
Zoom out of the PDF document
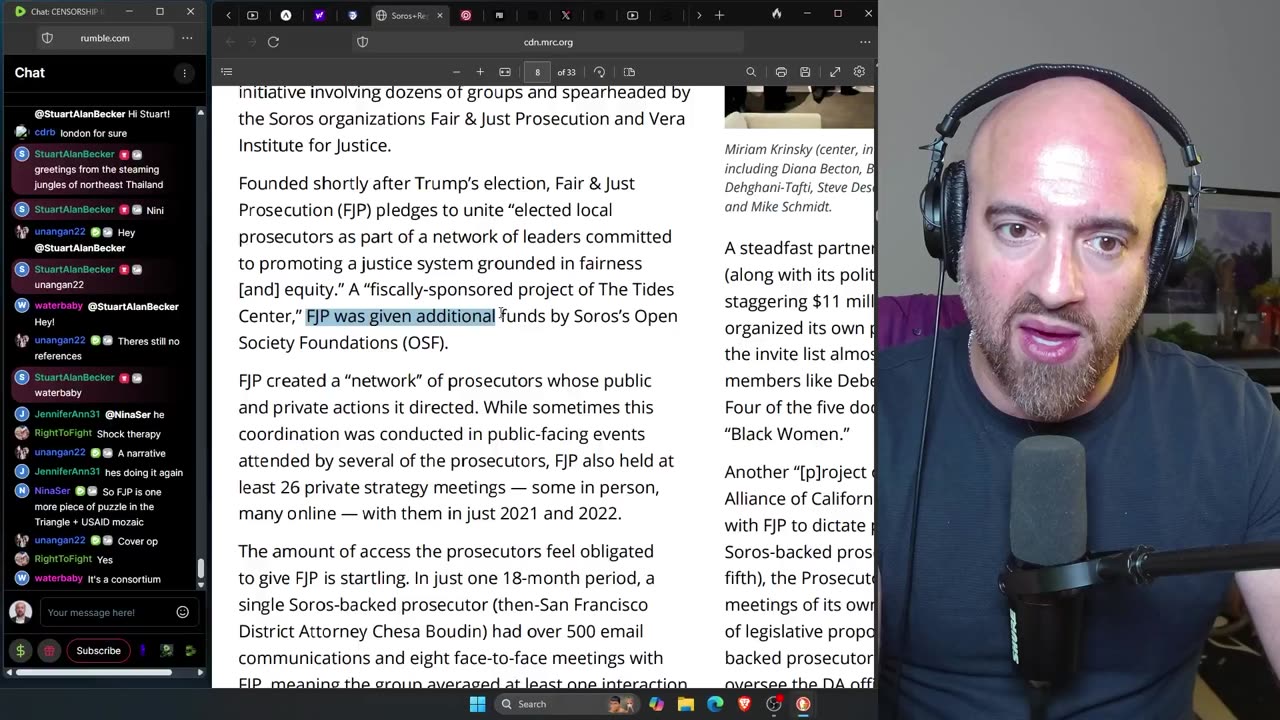(456, 72)
